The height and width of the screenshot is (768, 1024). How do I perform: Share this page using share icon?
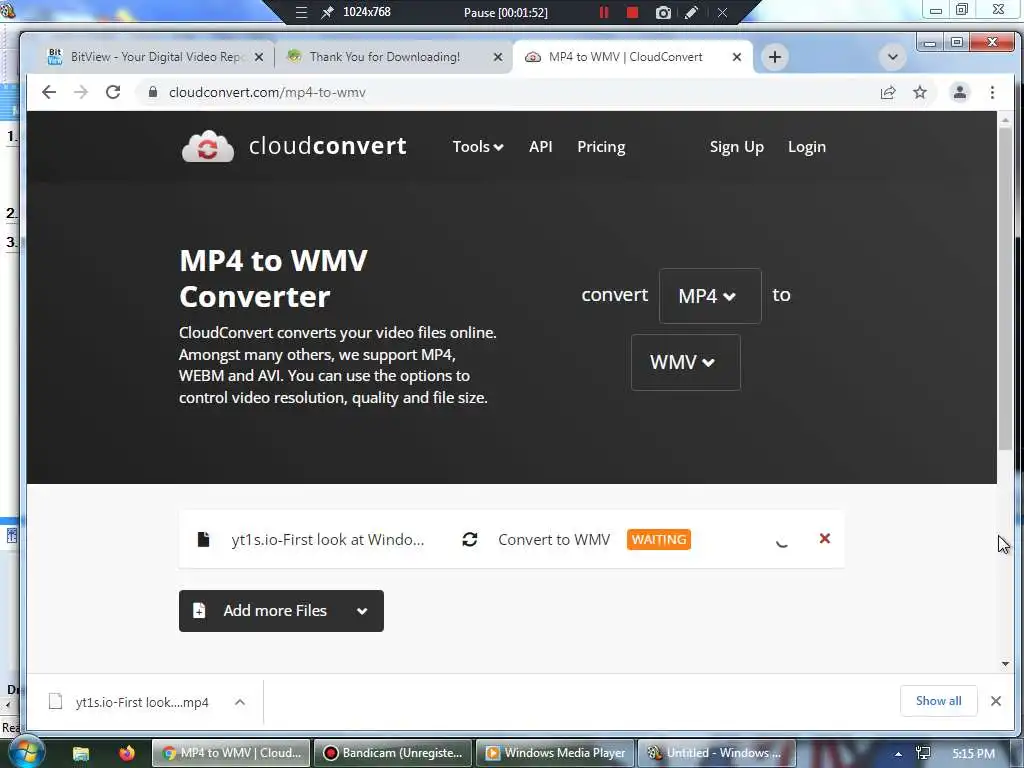pos(888,92)
